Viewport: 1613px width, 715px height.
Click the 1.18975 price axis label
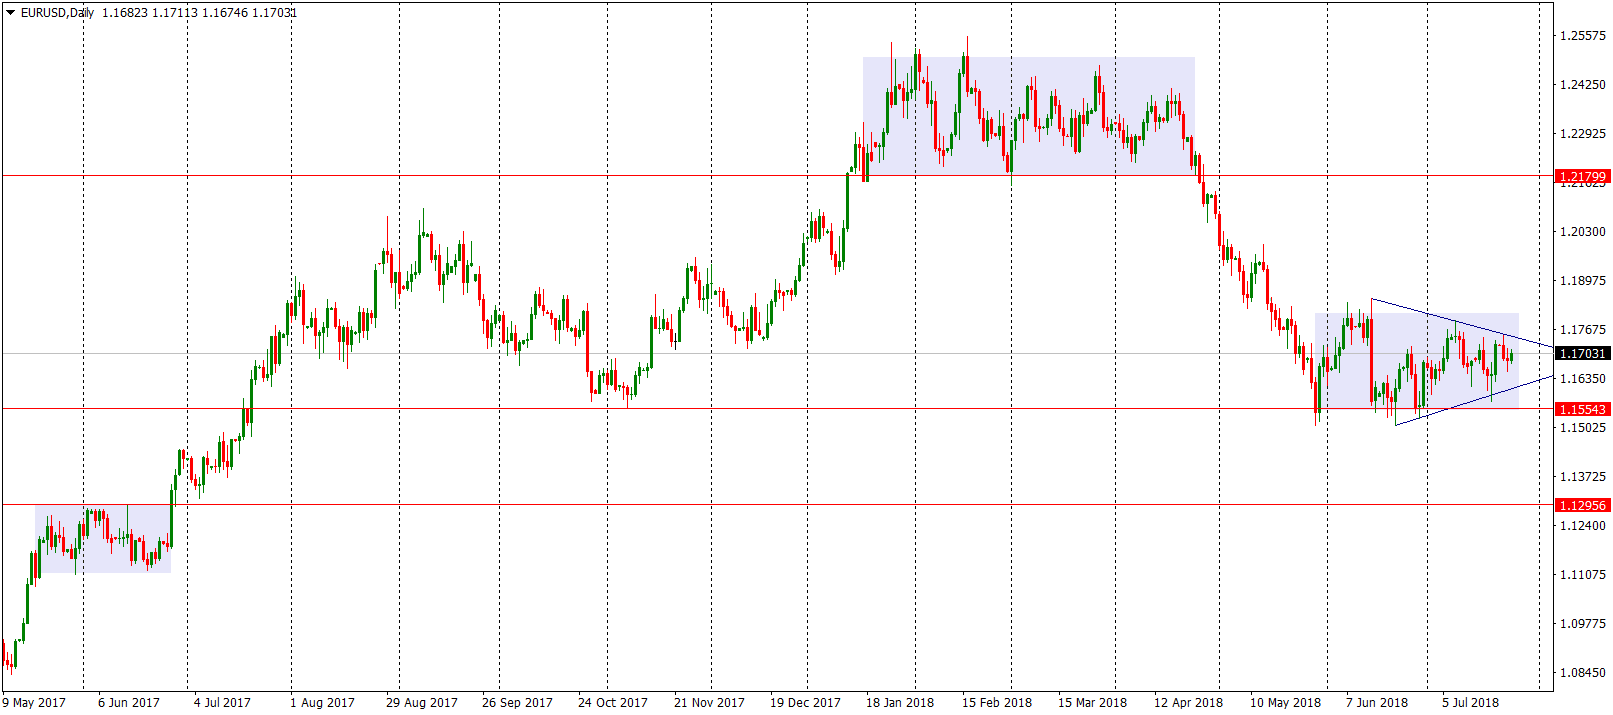[1583, 281]
